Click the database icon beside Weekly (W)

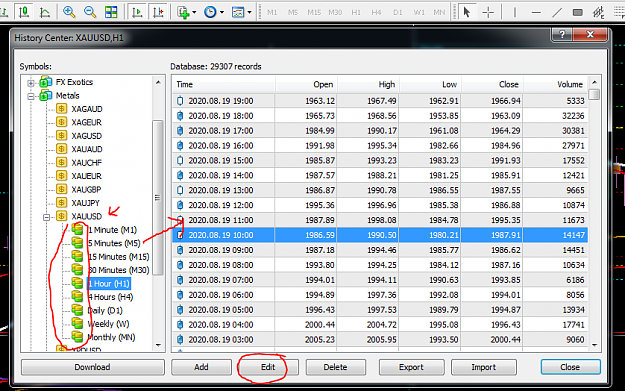(77, 324)
